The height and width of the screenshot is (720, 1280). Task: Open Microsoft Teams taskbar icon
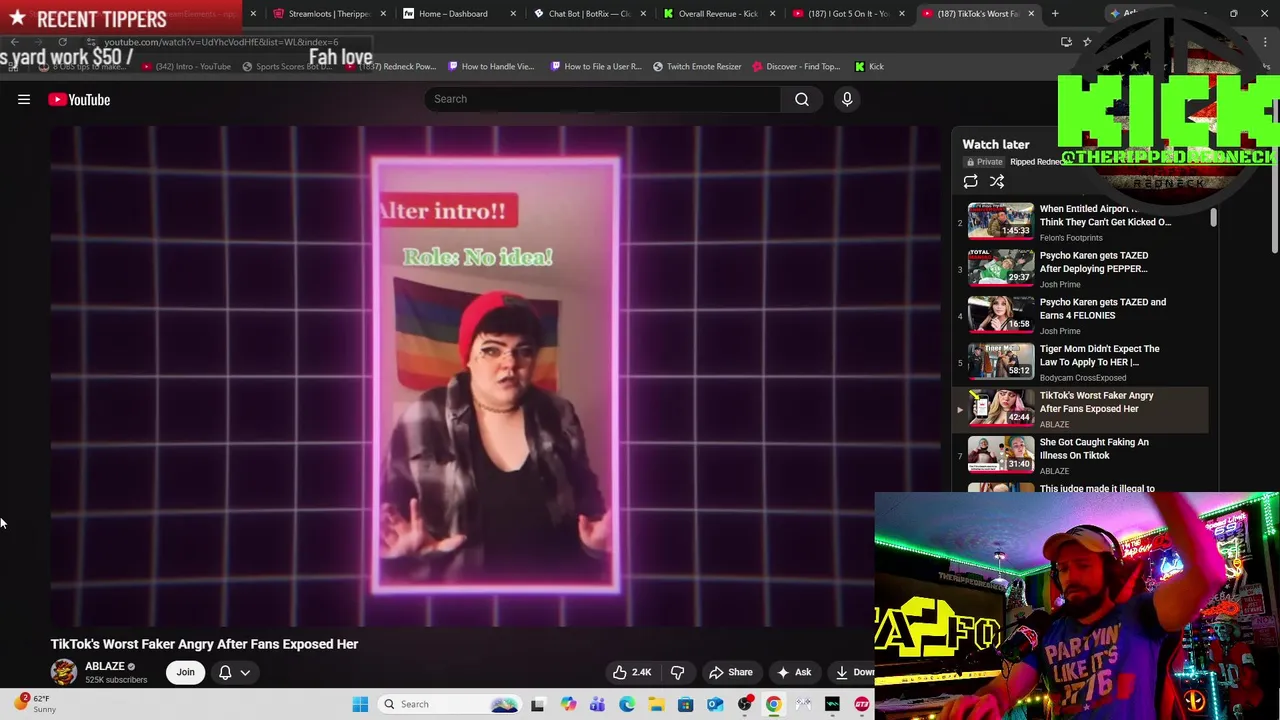coord(597,705)
